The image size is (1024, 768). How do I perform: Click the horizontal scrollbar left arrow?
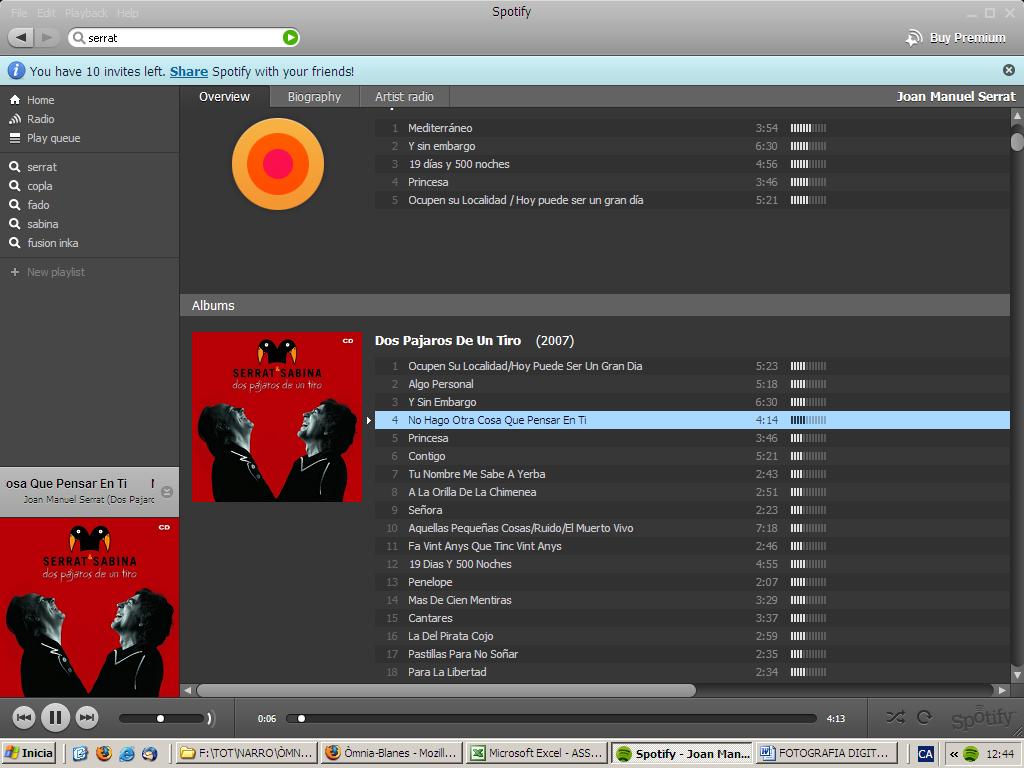pos(188,690)
